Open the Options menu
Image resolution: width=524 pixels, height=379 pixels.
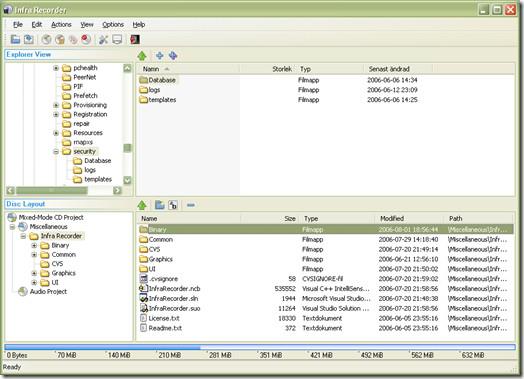[113, 24]
